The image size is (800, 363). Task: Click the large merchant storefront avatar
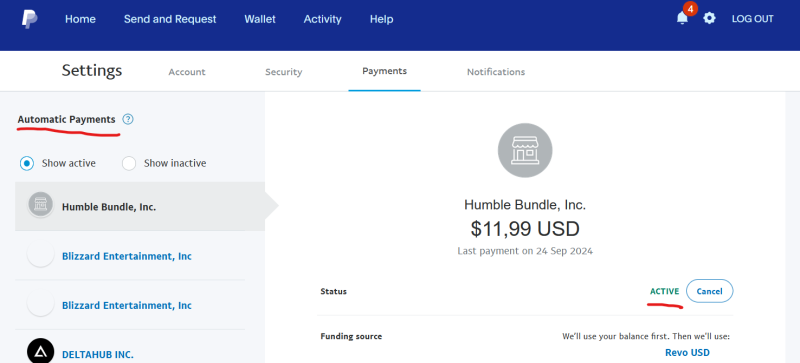[525, 151]
